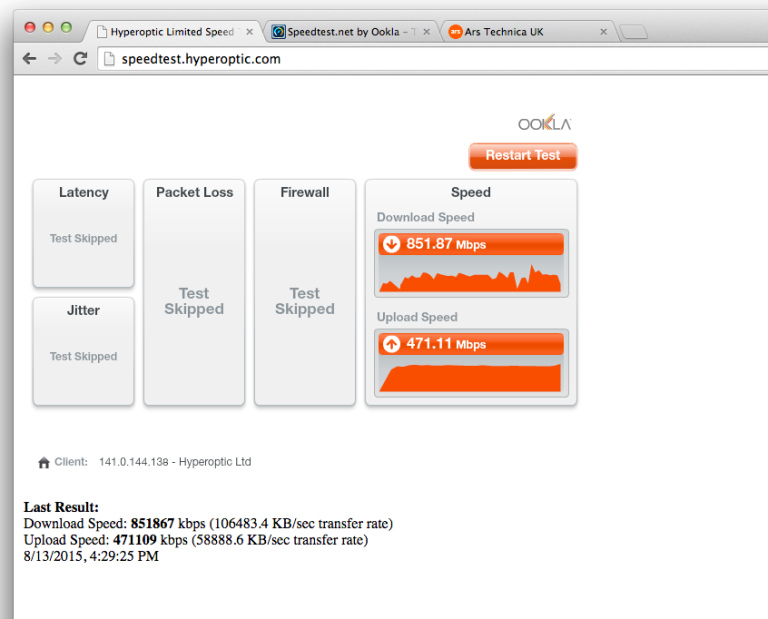Image resolution: width=768 pixels, height=619 pixels.
Task: Click the page icon in the address bar
Action: (110, 59)
